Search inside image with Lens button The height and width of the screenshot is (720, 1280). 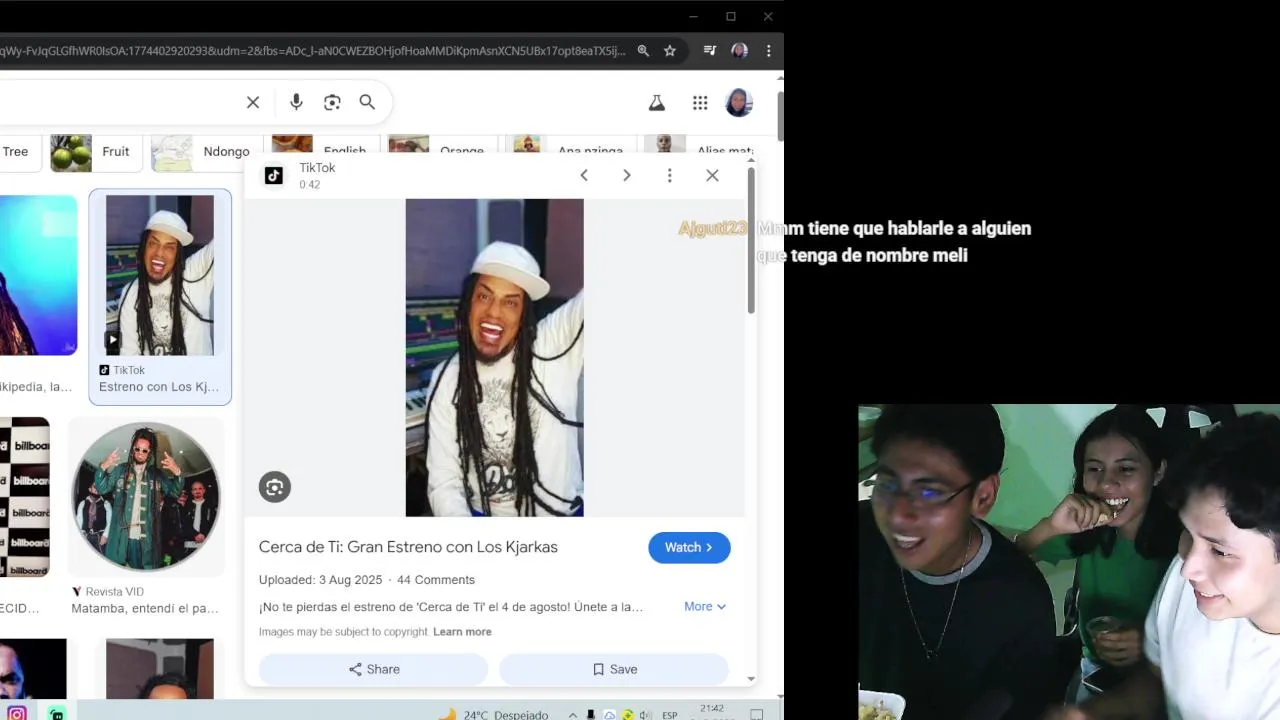[275, 487]
